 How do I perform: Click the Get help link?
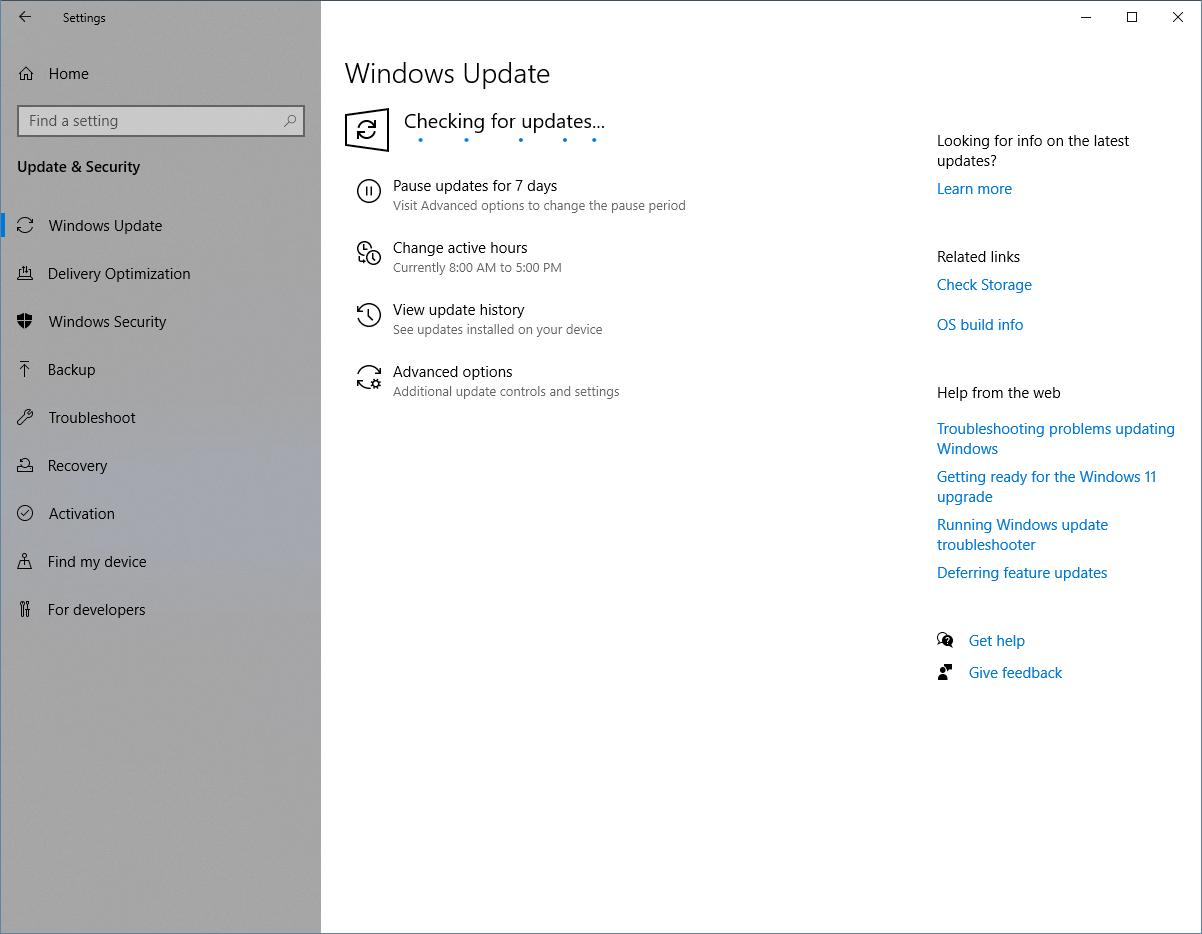click(x=997, y=641)
